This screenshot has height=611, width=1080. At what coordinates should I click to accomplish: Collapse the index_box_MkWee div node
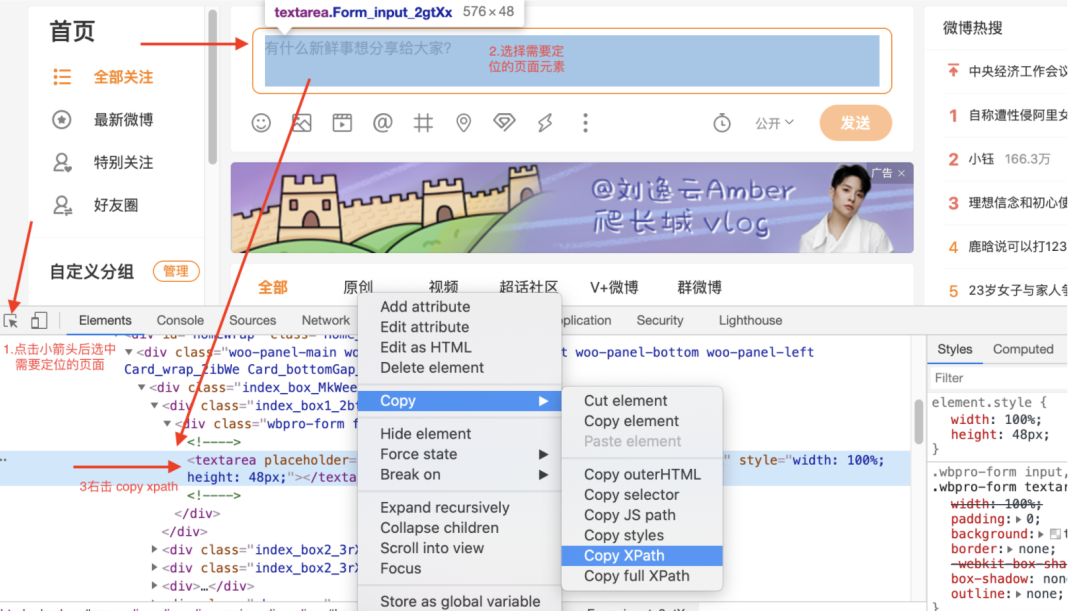tap(142, 388)
